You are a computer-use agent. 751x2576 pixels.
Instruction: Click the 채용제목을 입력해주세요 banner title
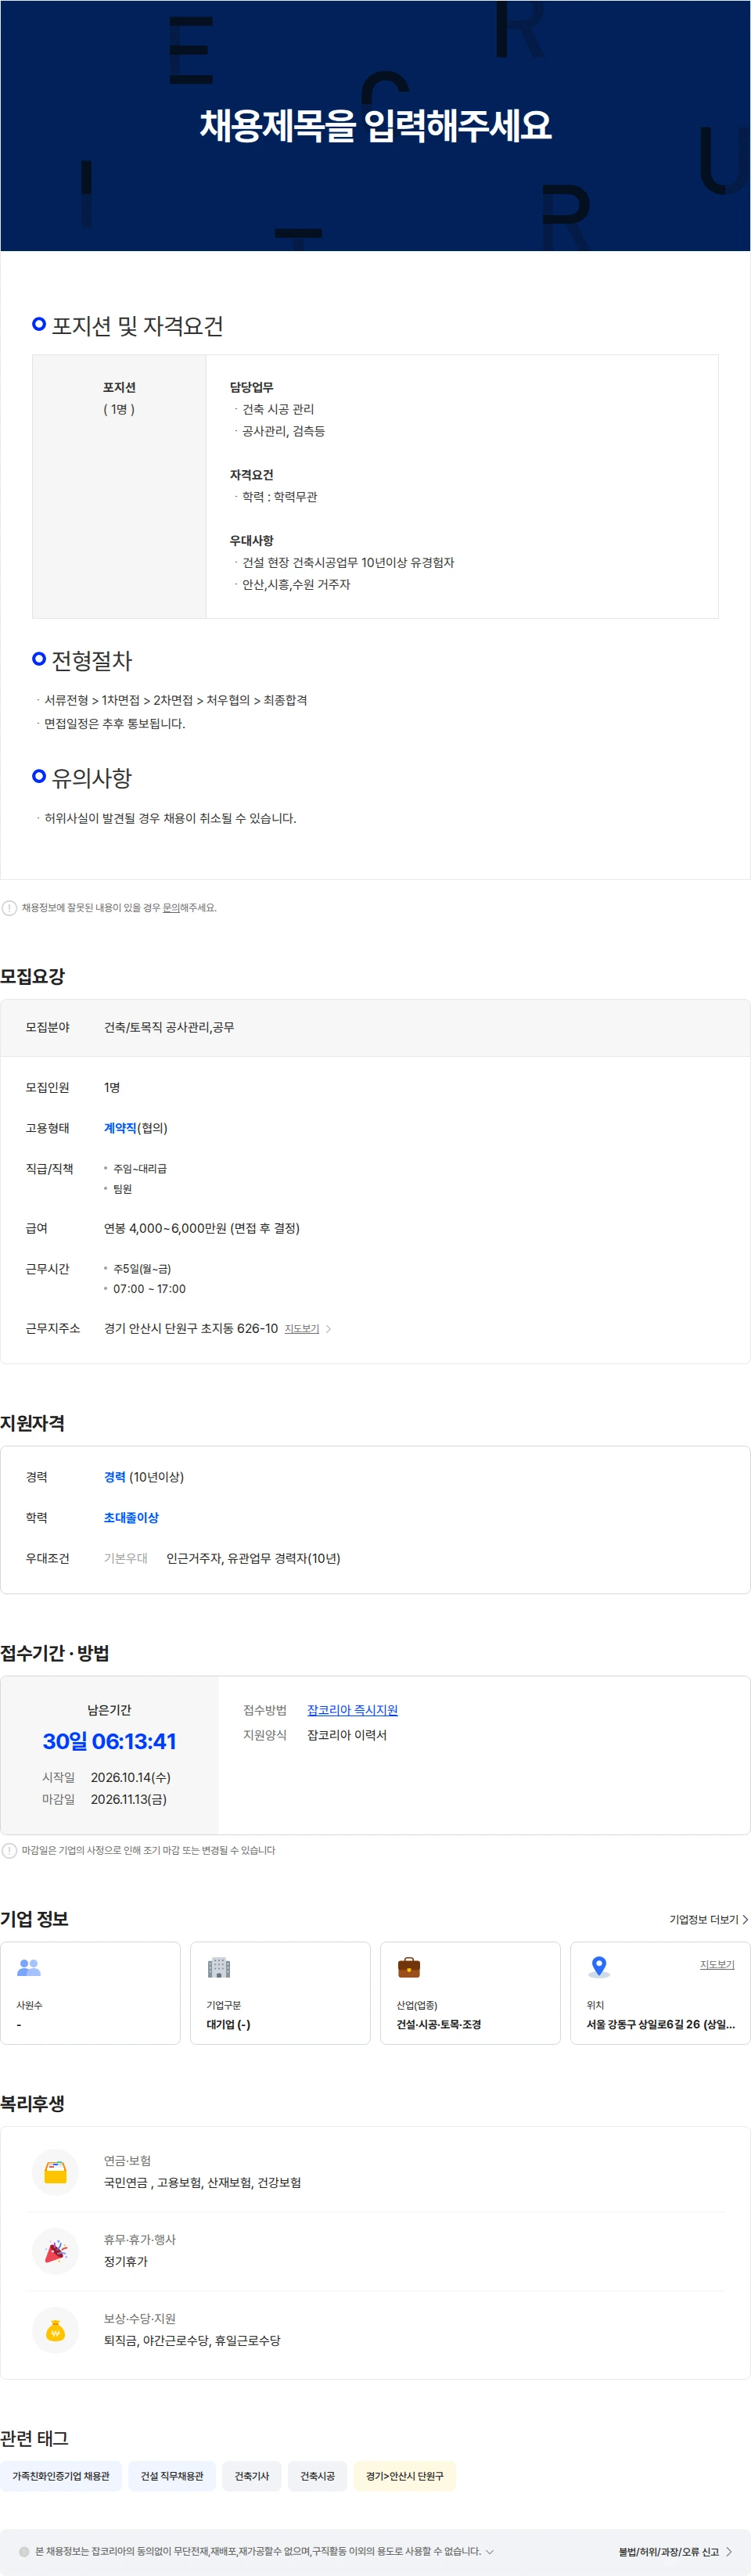(375, 125)
